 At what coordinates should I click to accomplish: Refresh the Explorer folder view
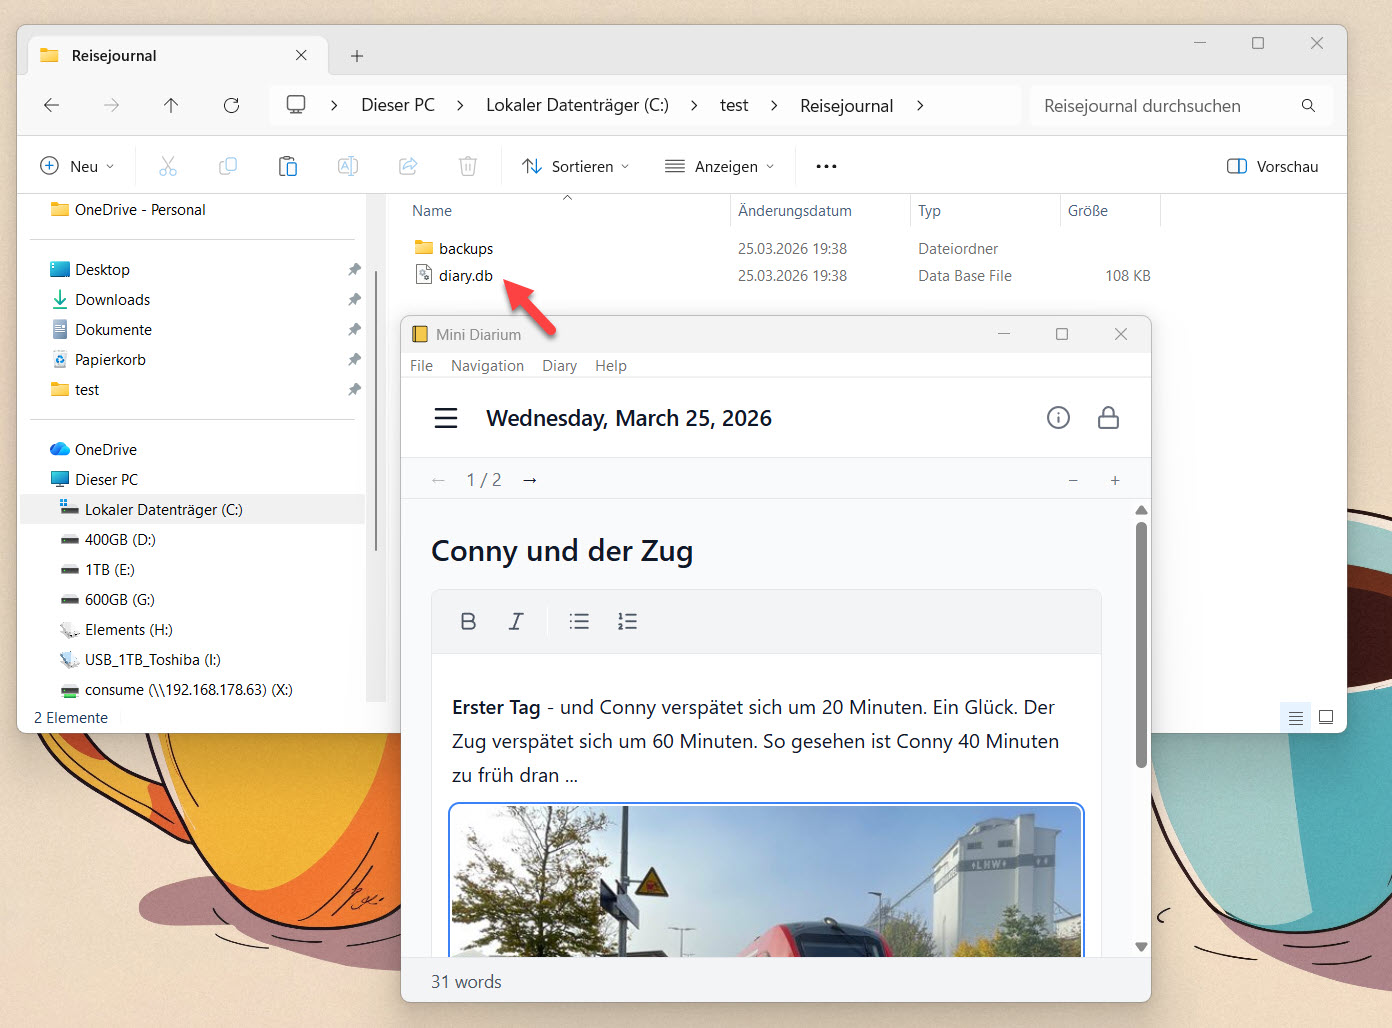pos(231,105)
